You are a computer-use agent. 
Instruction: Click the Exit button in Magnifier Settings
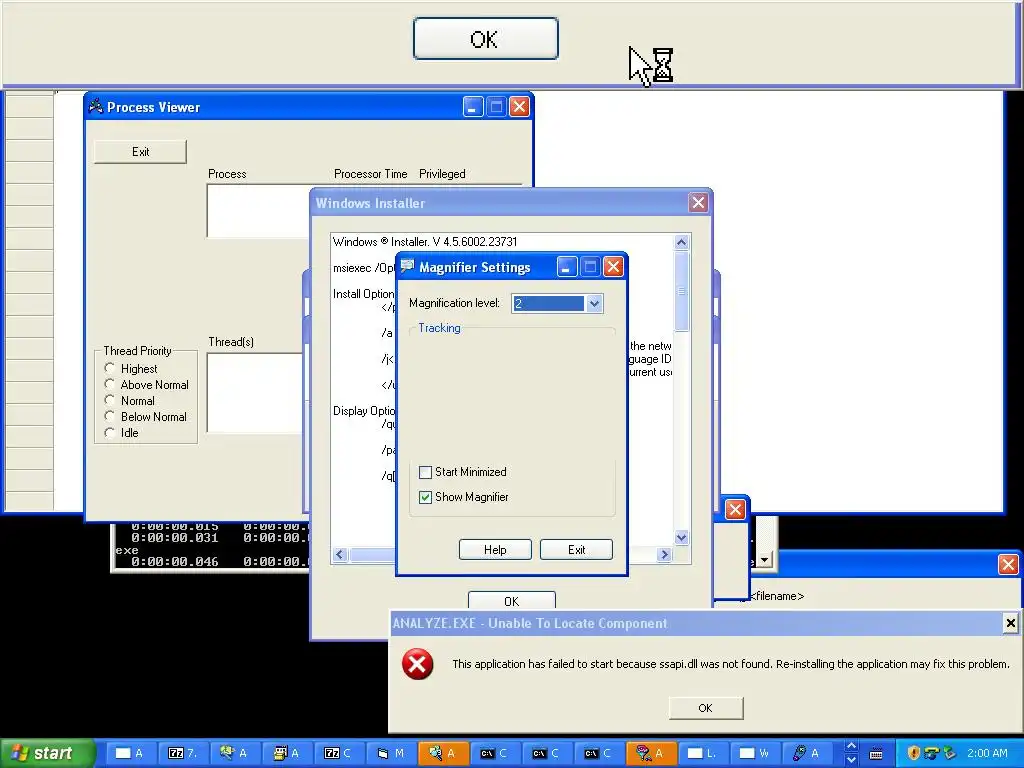pos(577,550)
